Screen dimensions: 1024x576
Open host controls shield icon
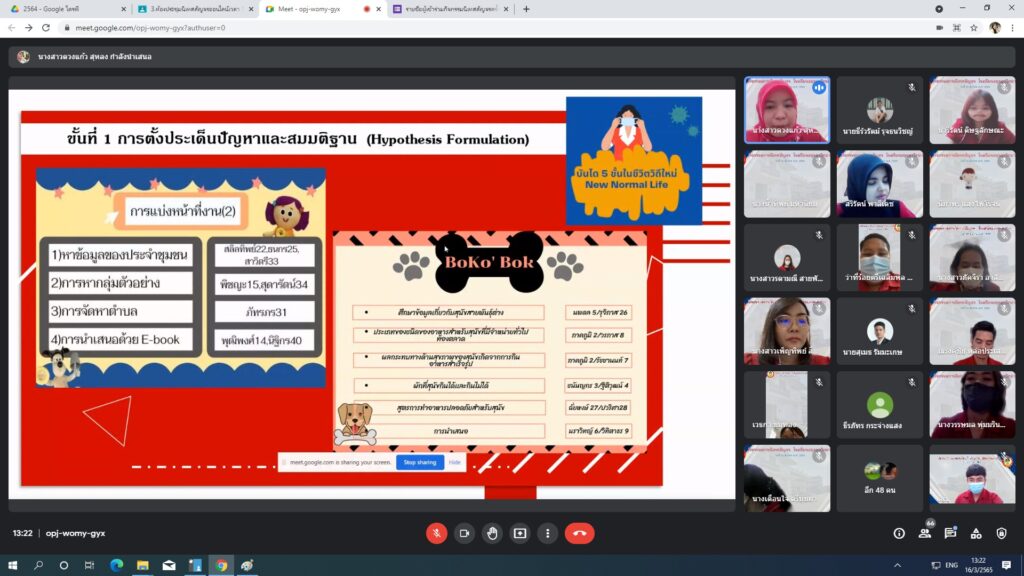point(1001,534)
